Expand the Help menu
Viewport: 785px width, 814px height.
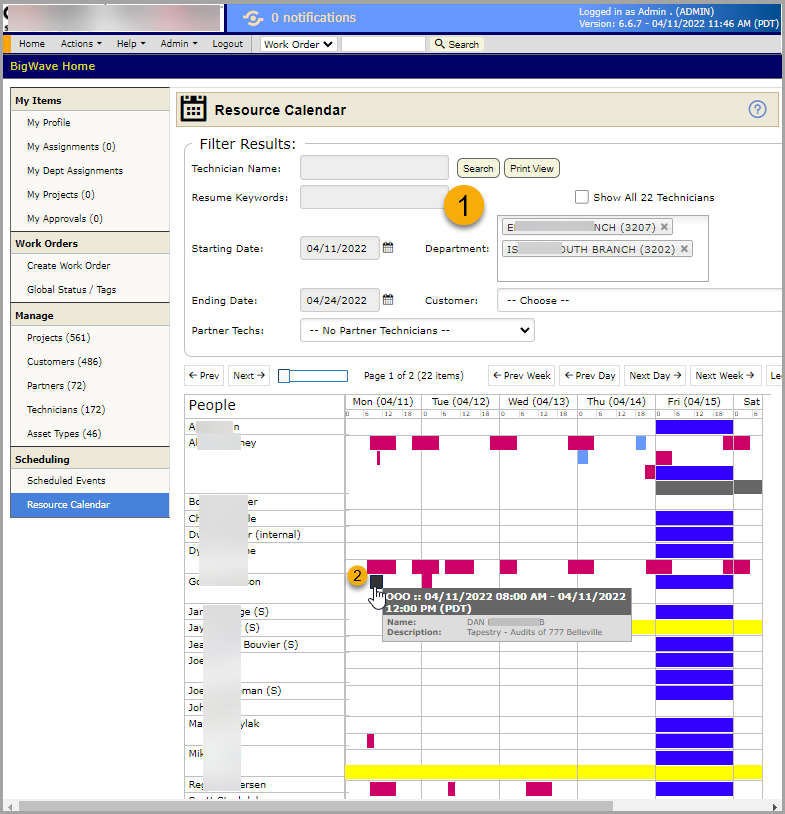click(x=131, y=44)
